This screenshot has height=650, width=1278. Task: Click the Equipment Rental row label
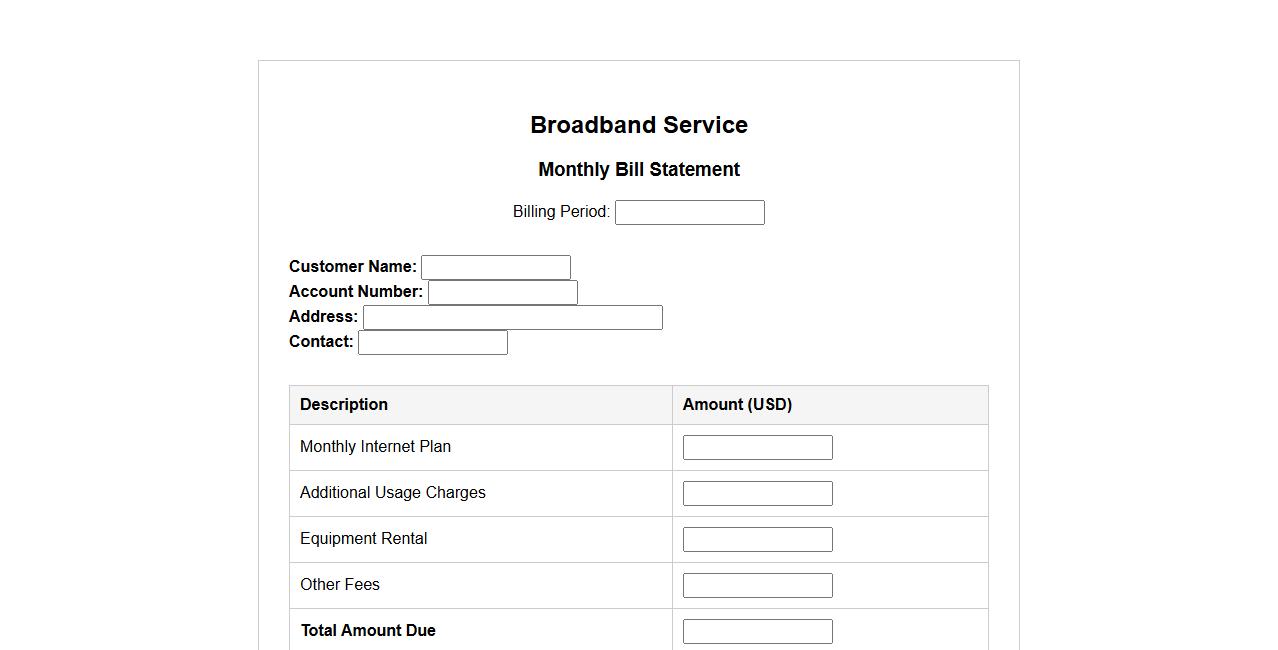(x=363, y=539)
